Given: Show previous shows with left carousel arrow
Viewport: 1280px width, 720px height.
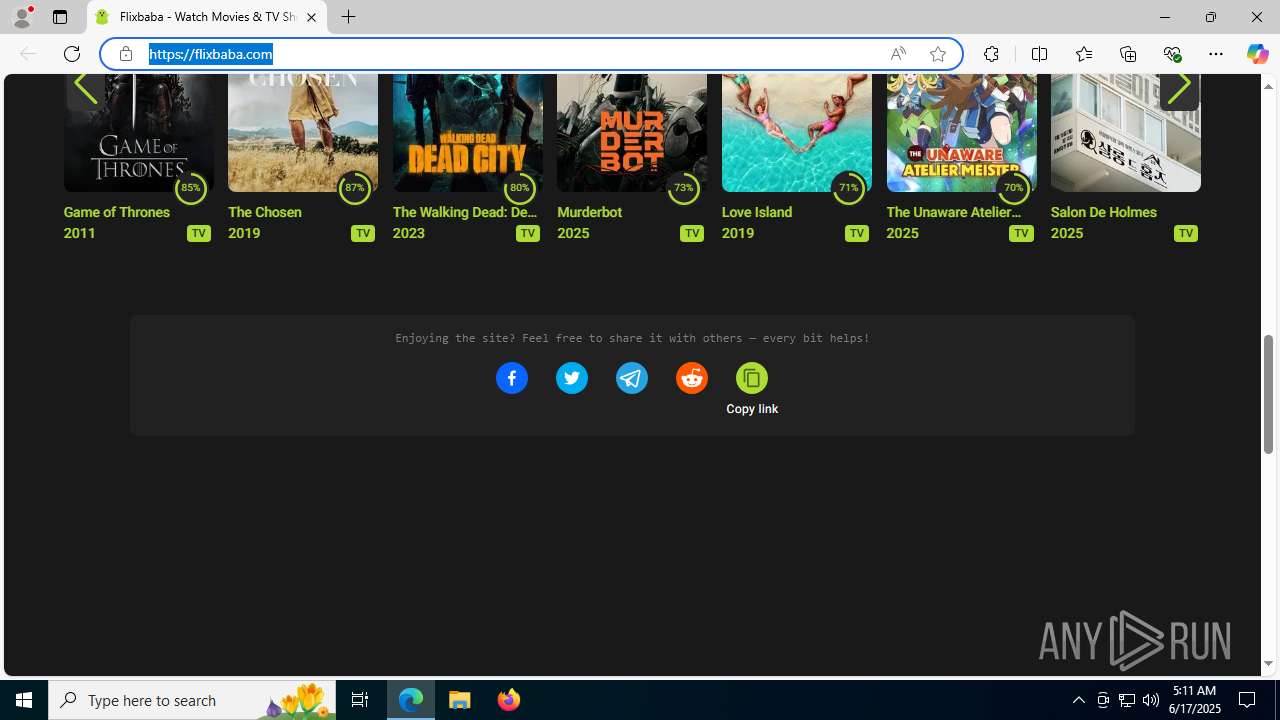Looking at the screenshot, I should pyautogui.click(x=86, y=88).
